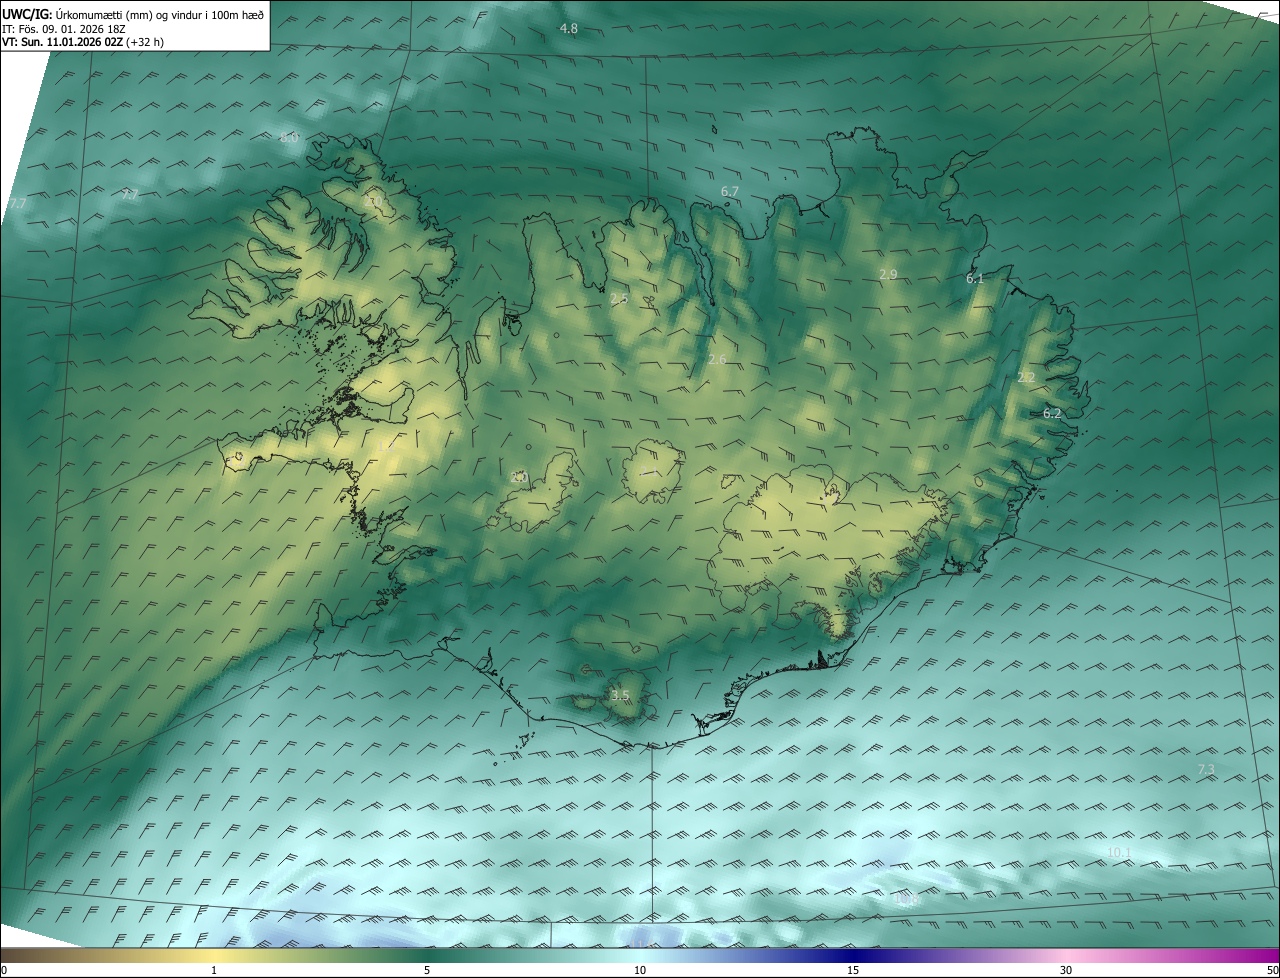Viewport: 1280px width, 978px height.
Task: Click the 1 tick on the color scale
Action: (x=214, y=970)
